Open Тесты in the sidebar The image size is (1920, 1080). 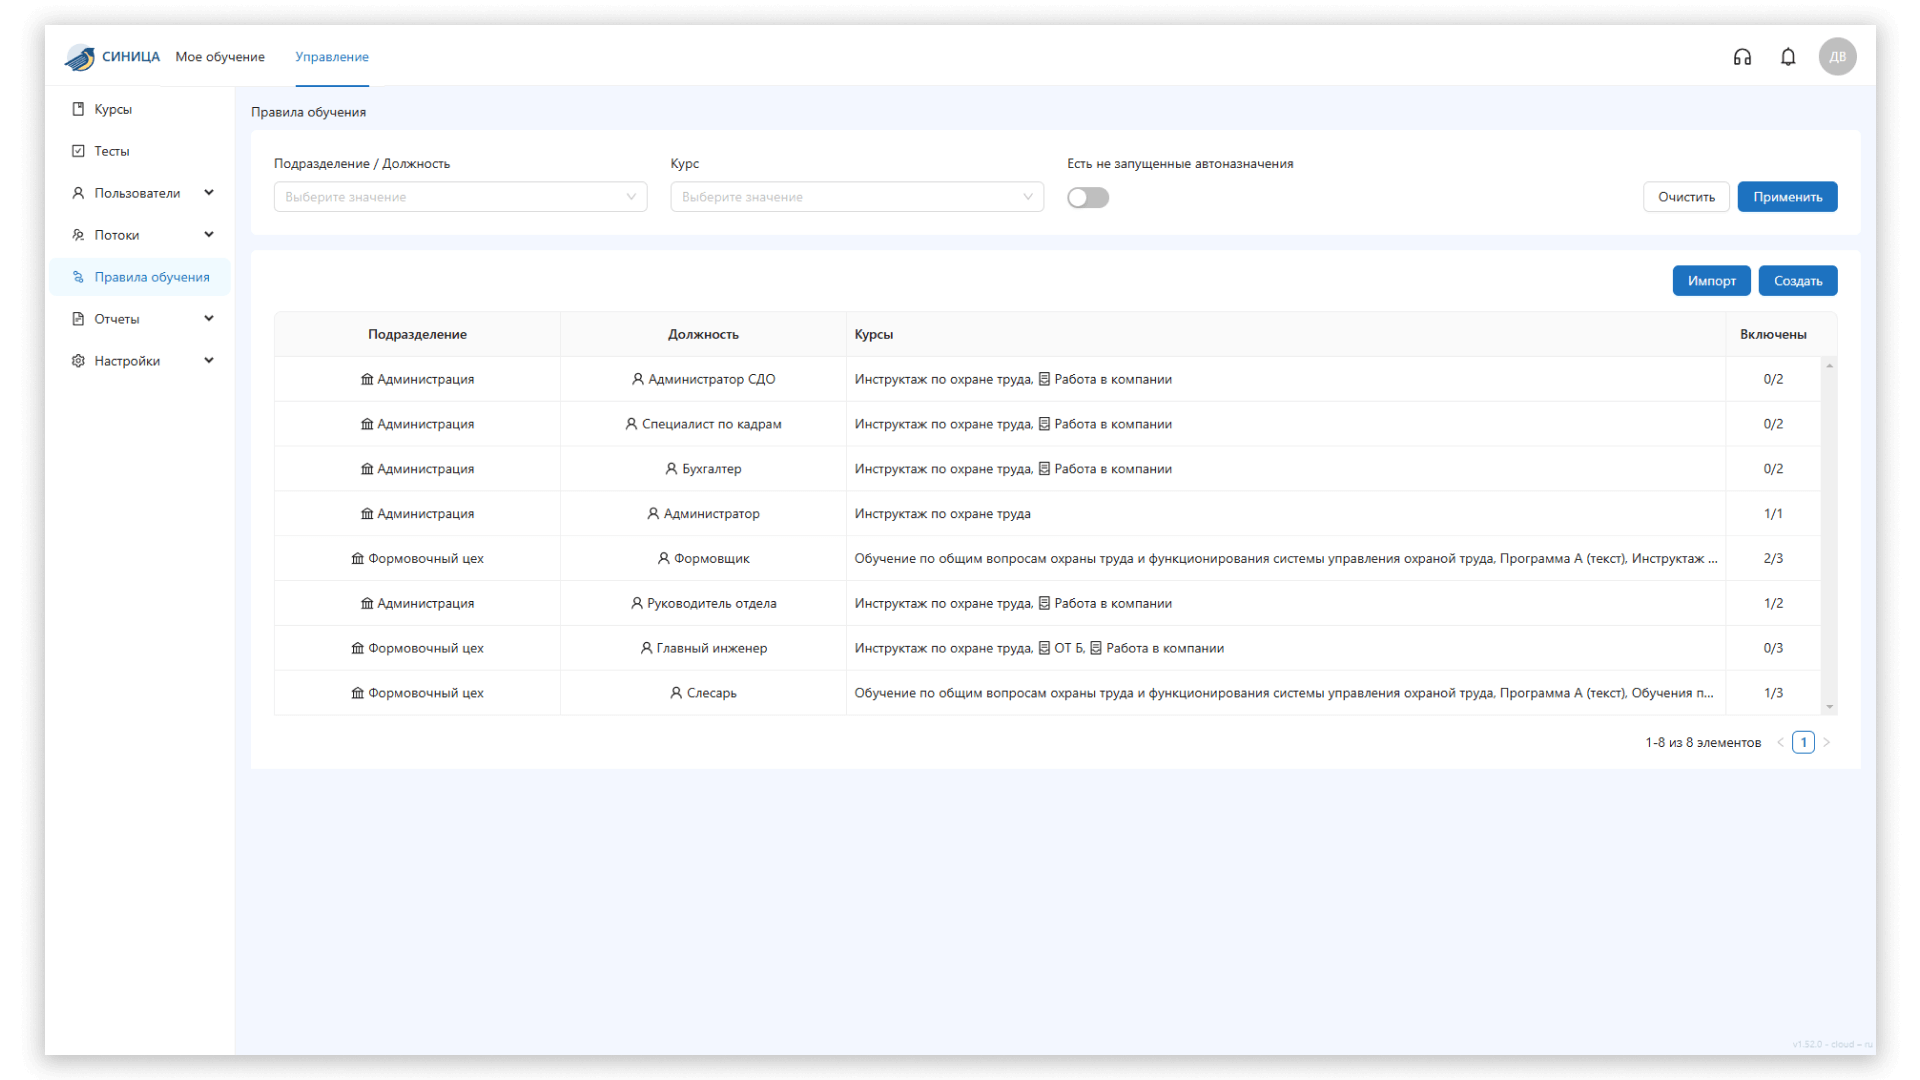(x=112, y=151)
